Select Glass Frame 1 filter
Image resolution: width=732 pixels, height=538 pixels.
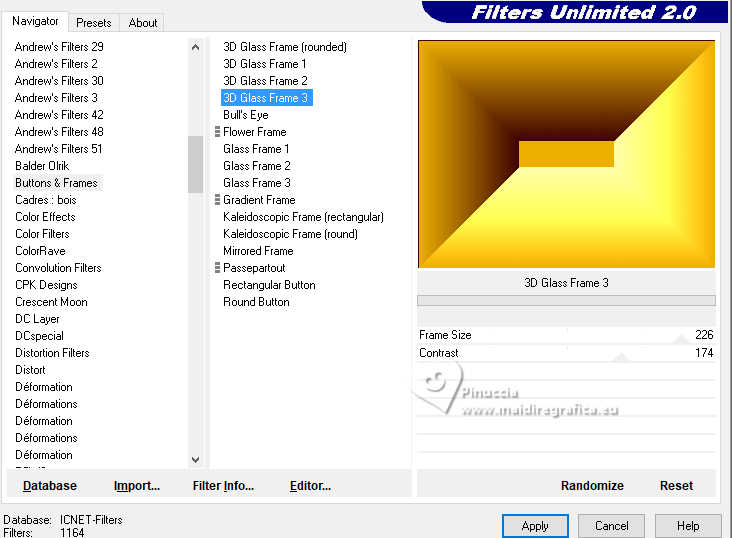pos(256,149)
